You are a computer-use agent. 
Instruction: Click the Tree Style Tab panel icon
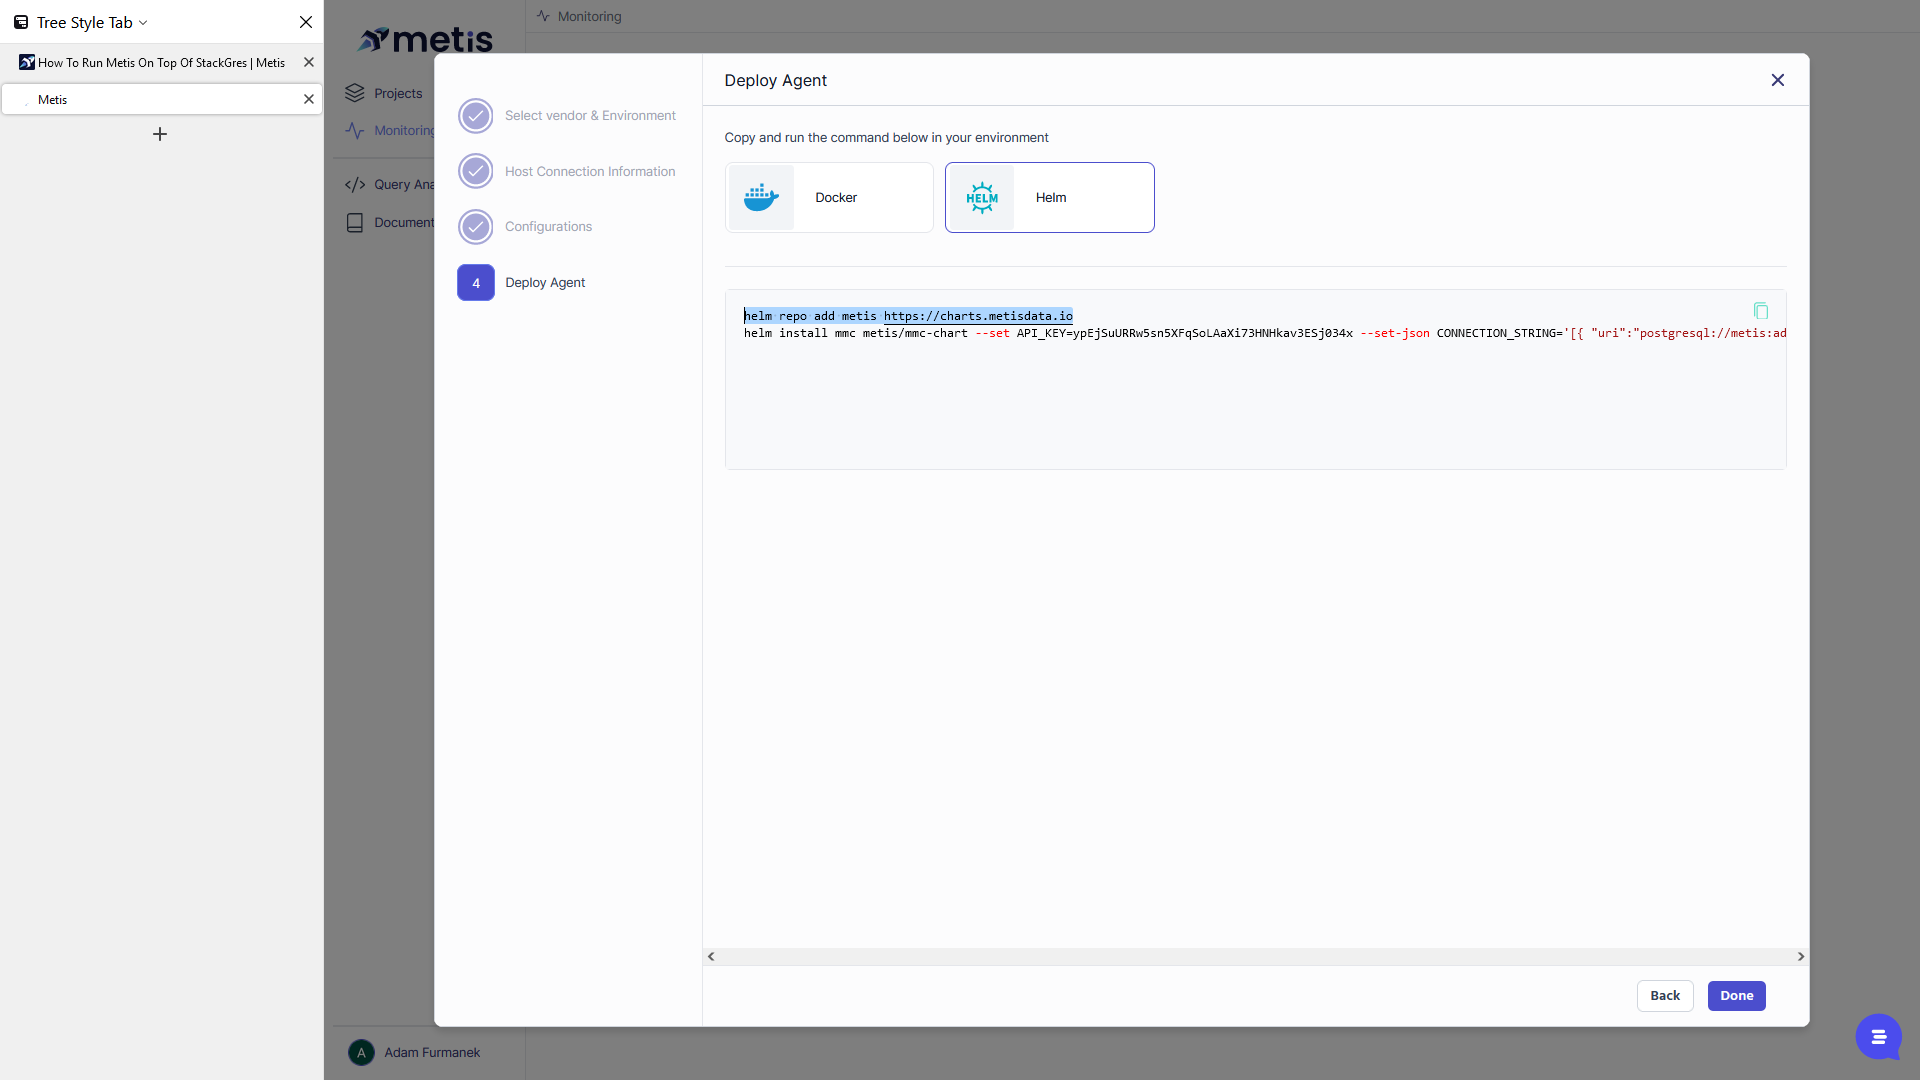(20, 22)
